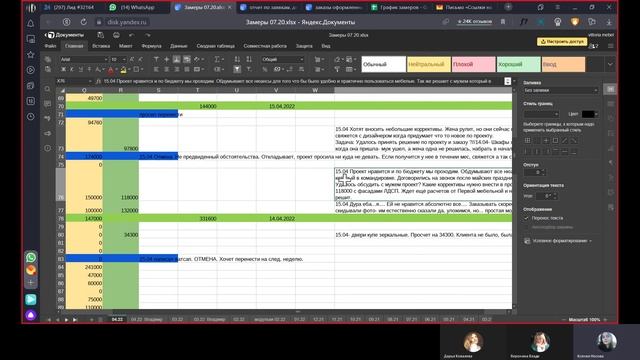640x360 pixels.
Task: Open Условное форматирование dropdown
Action: tap(558, 241)
